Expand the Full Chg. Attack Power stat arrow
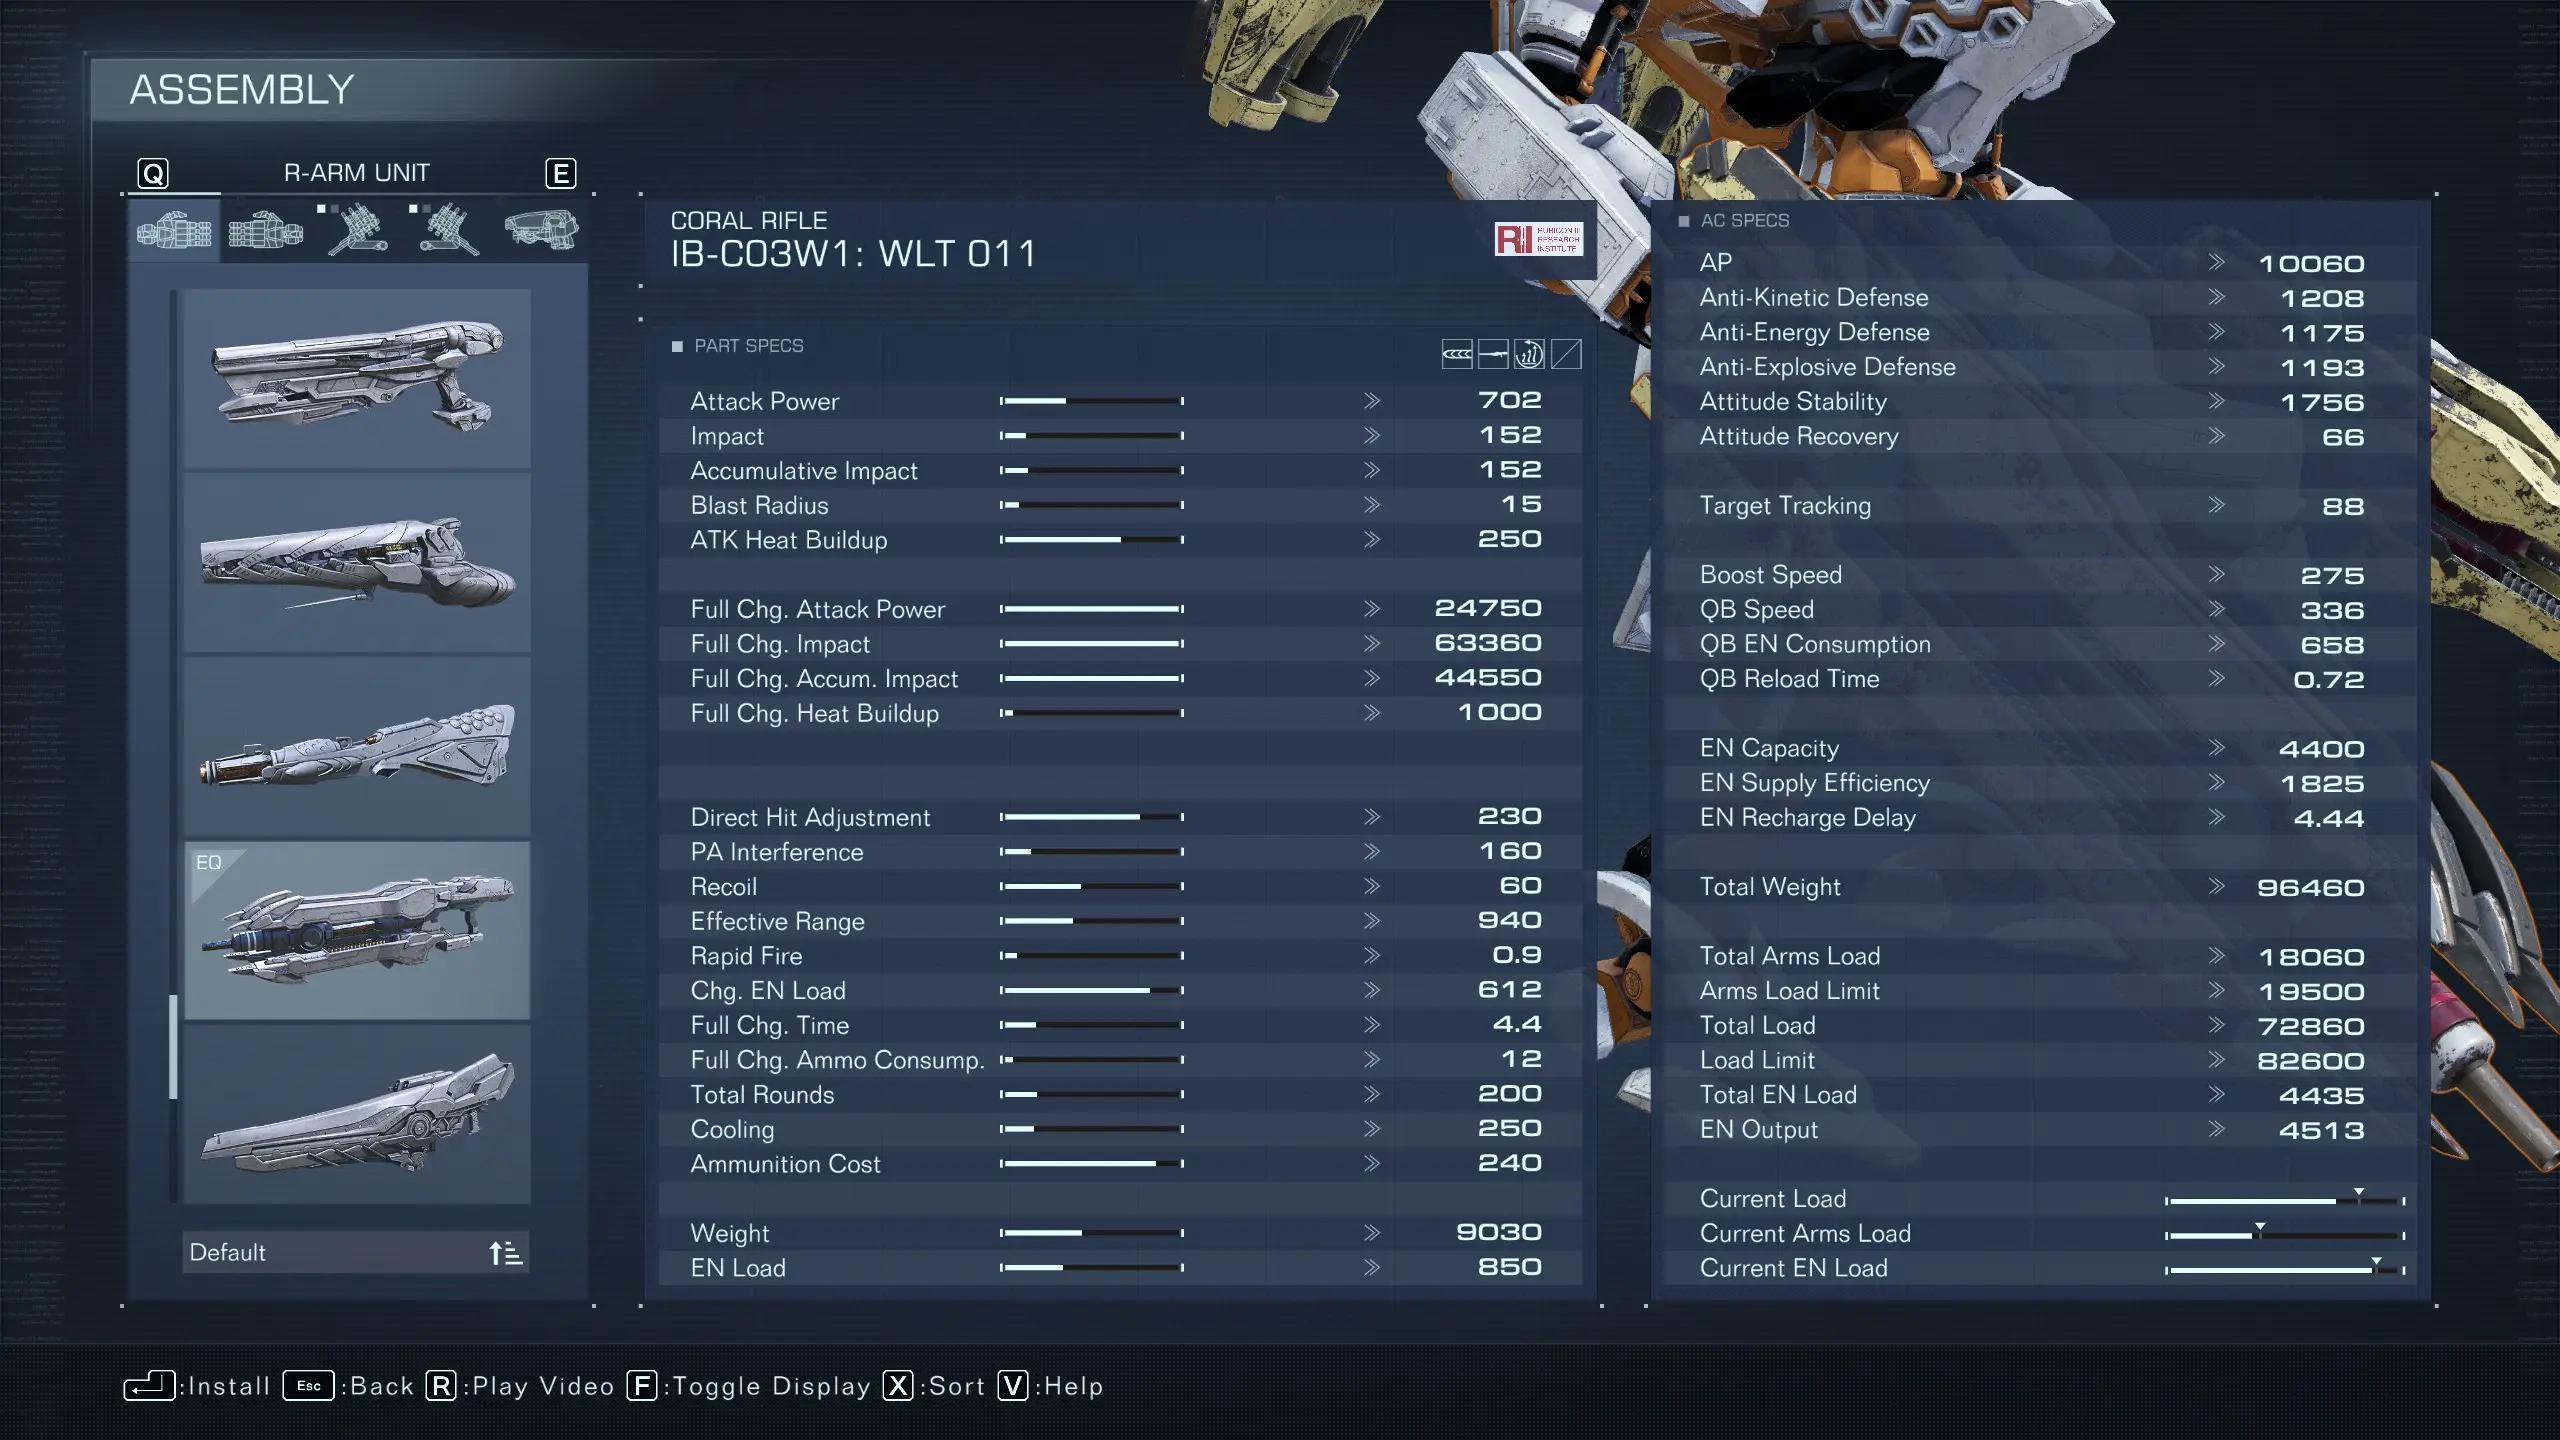This screenshot has height=1440, width=2560. pyautogui.click(x=1370, y=608)
